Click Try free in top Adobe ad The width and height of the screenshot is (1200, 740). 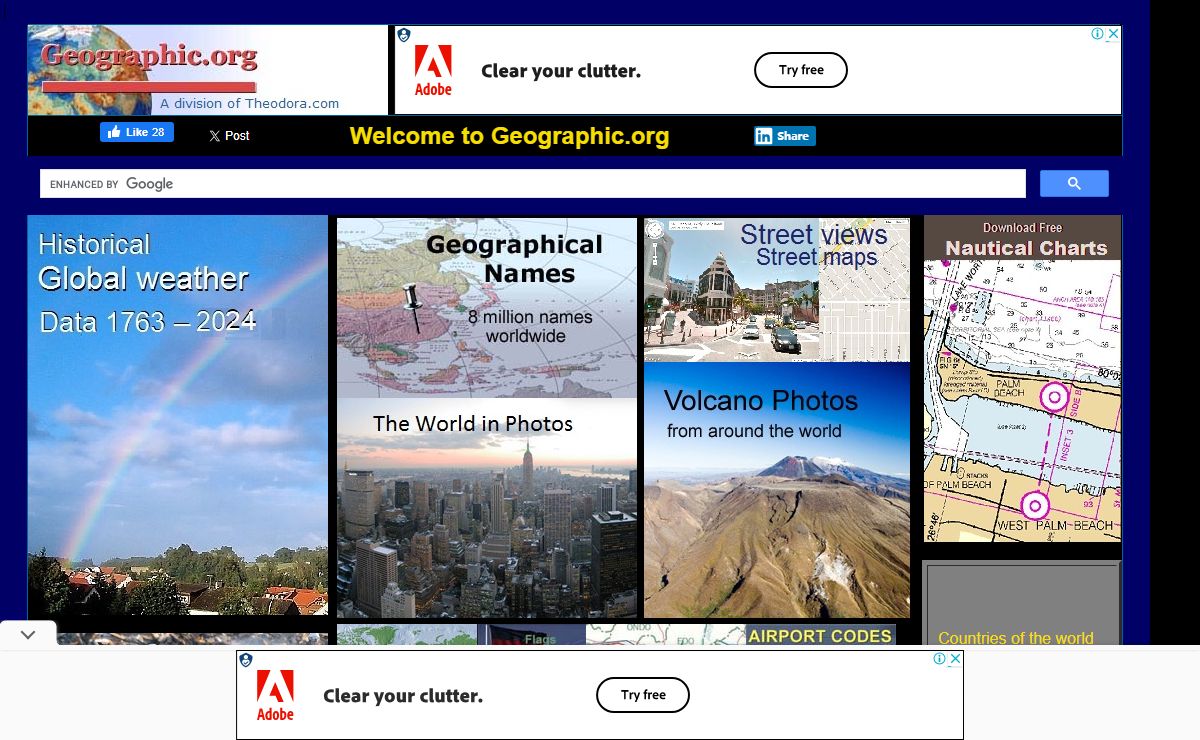coord(801,70)
